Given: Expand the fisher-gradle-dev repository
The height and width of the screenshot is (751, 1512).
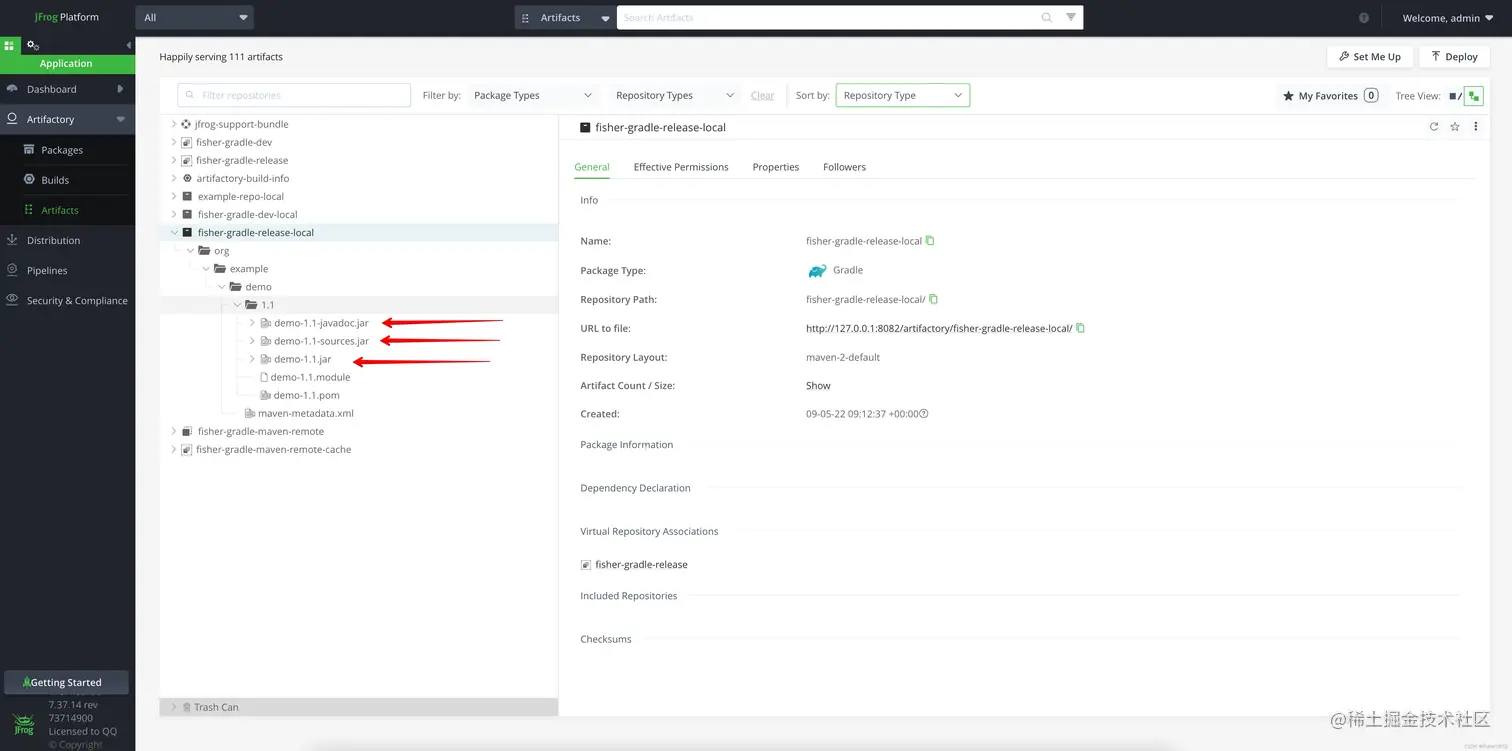Looking at the screenshot, I should [174, 142].
